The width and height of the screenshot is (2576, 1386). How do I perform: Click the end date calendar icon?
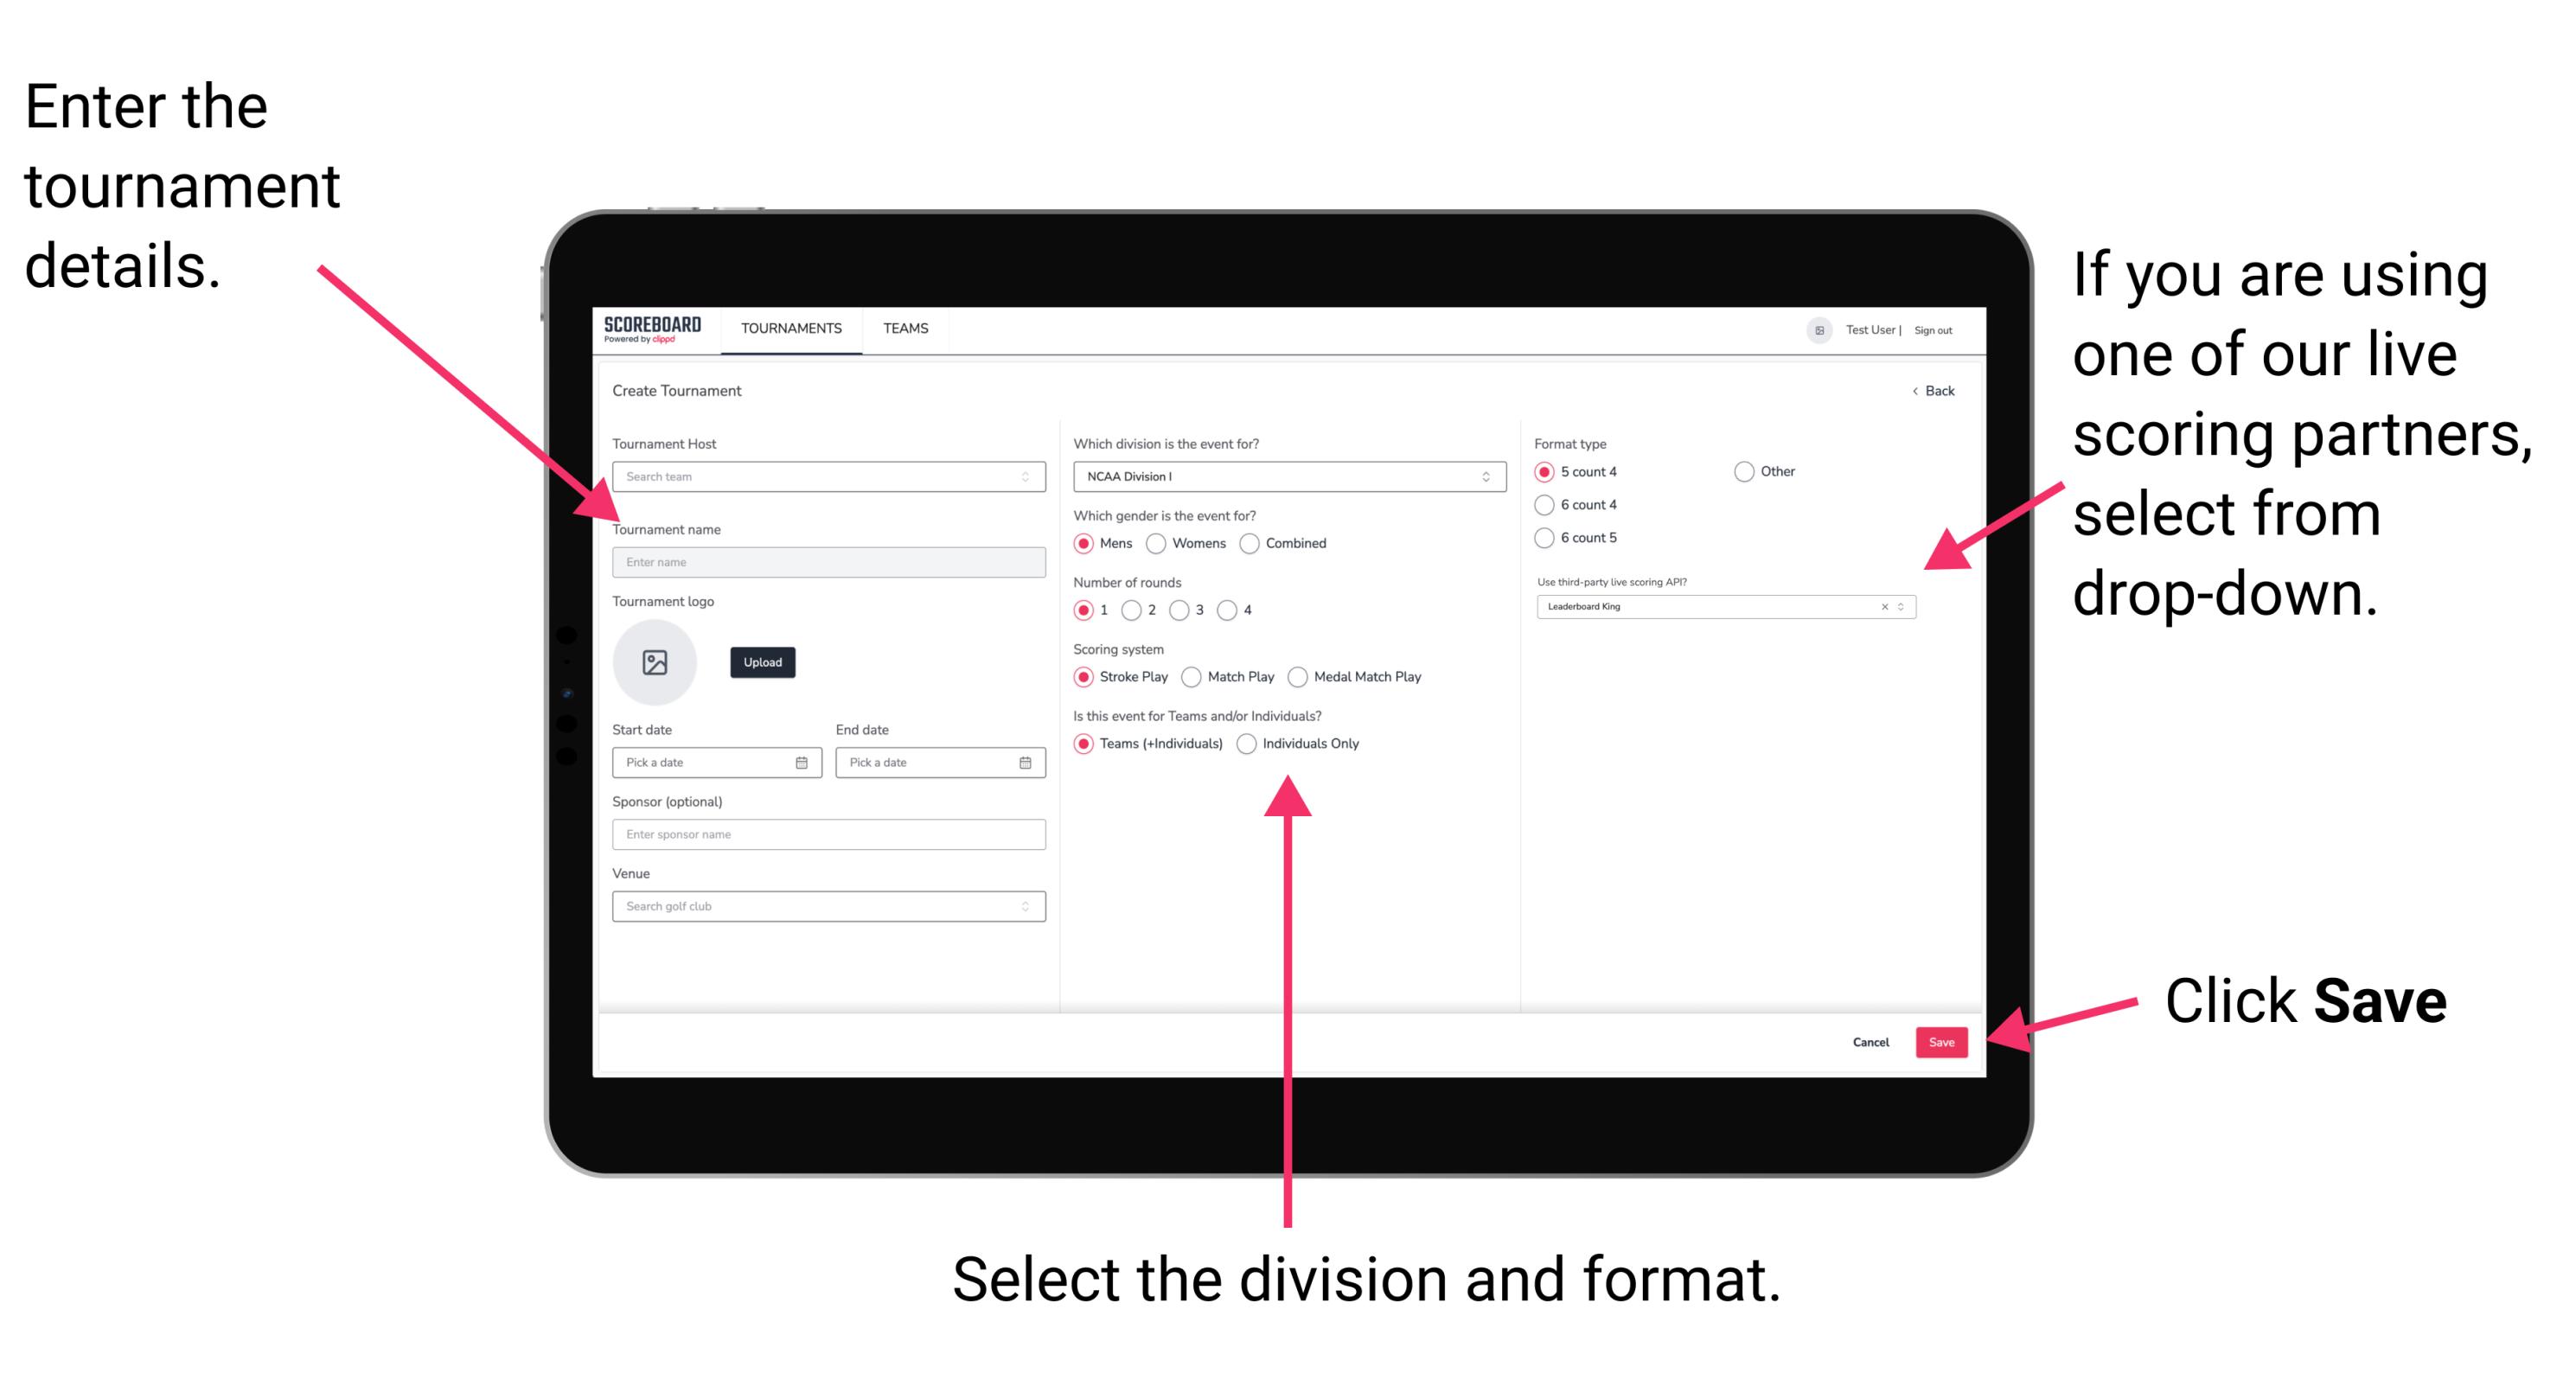1026,763
